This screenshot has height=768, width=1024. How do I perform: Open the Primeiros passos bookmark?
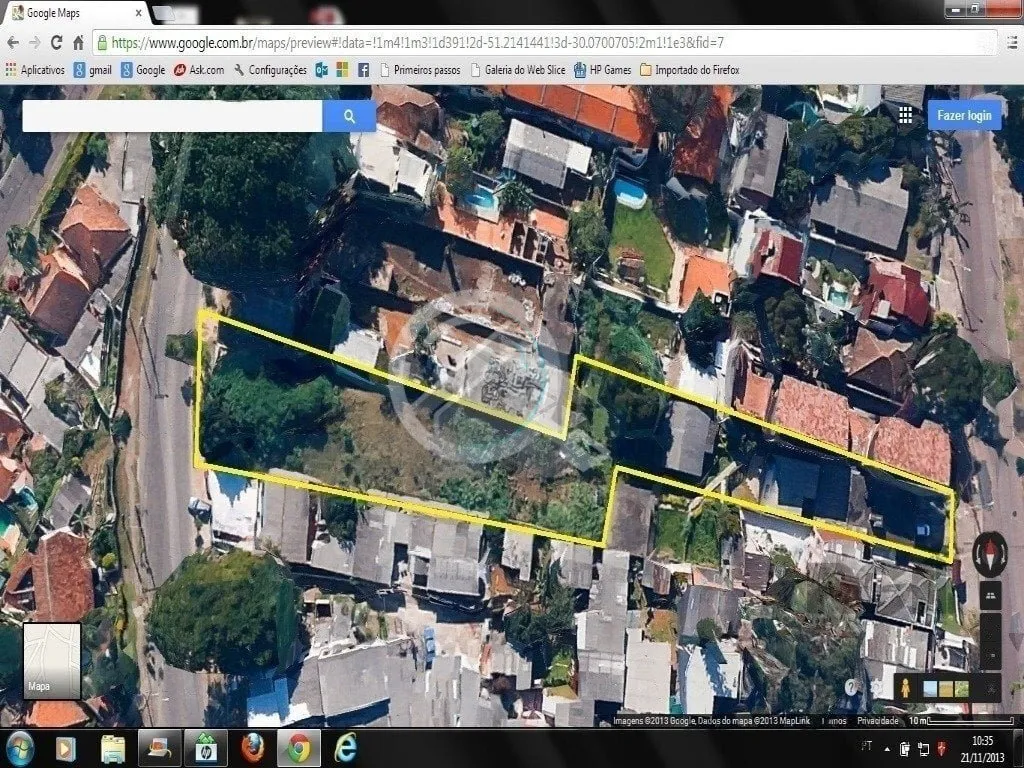420,70
